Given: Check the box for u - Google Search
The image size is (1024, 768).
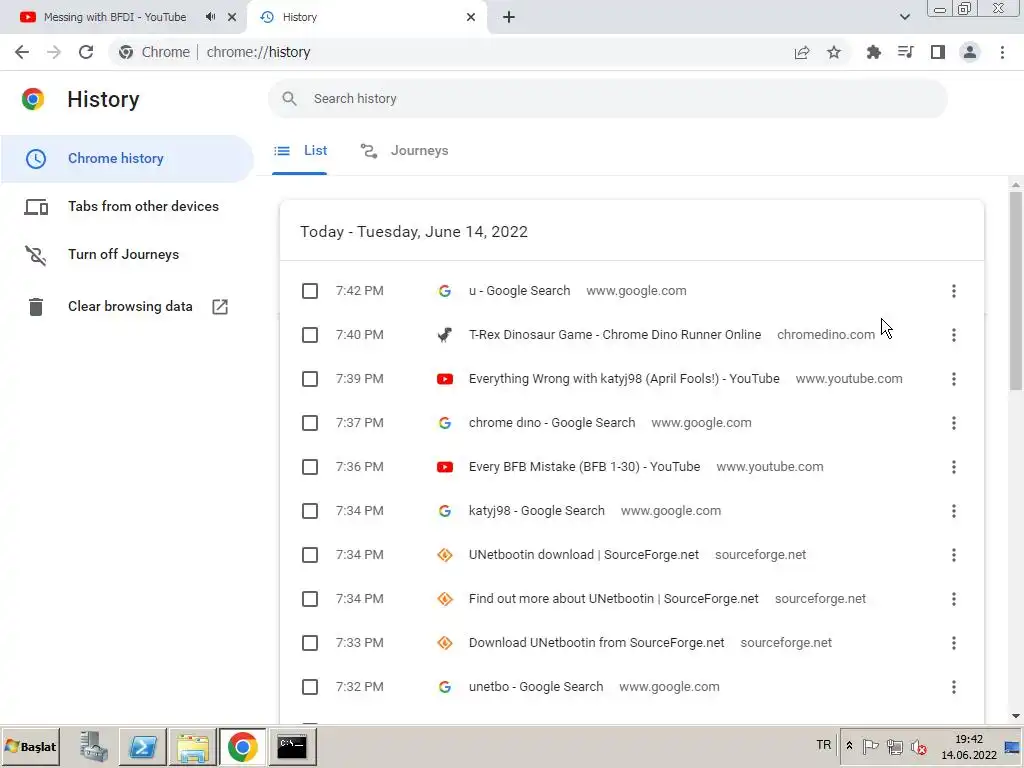Looking at the screenshot, I should [x=310, y=291].
